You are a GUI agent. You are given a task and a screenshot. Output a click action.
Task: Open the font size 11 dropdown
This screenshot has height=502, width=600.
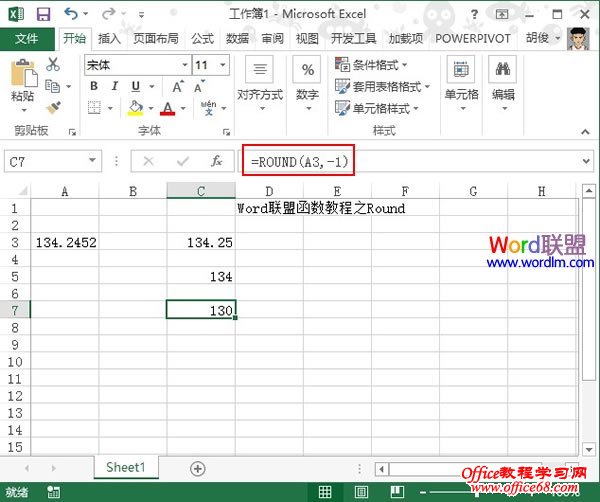(223, 65)
